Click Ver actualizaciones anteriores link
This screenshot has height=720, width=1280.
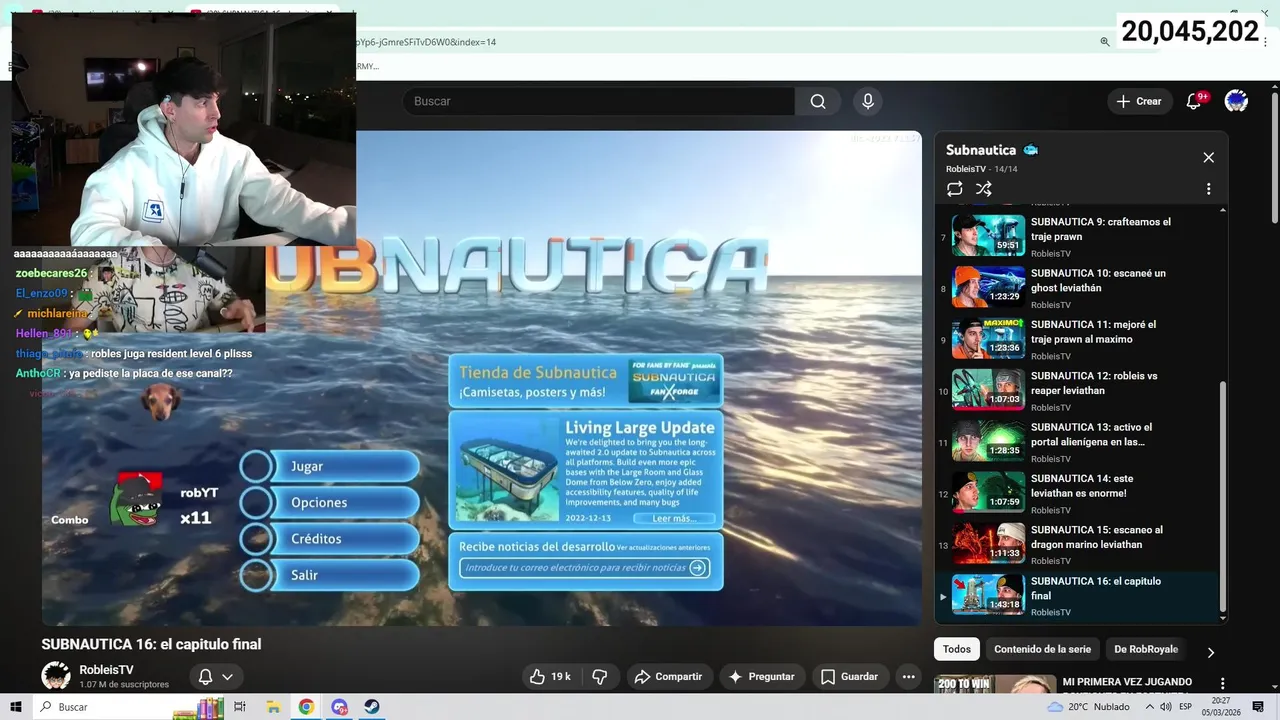click(x=663, y=548)
